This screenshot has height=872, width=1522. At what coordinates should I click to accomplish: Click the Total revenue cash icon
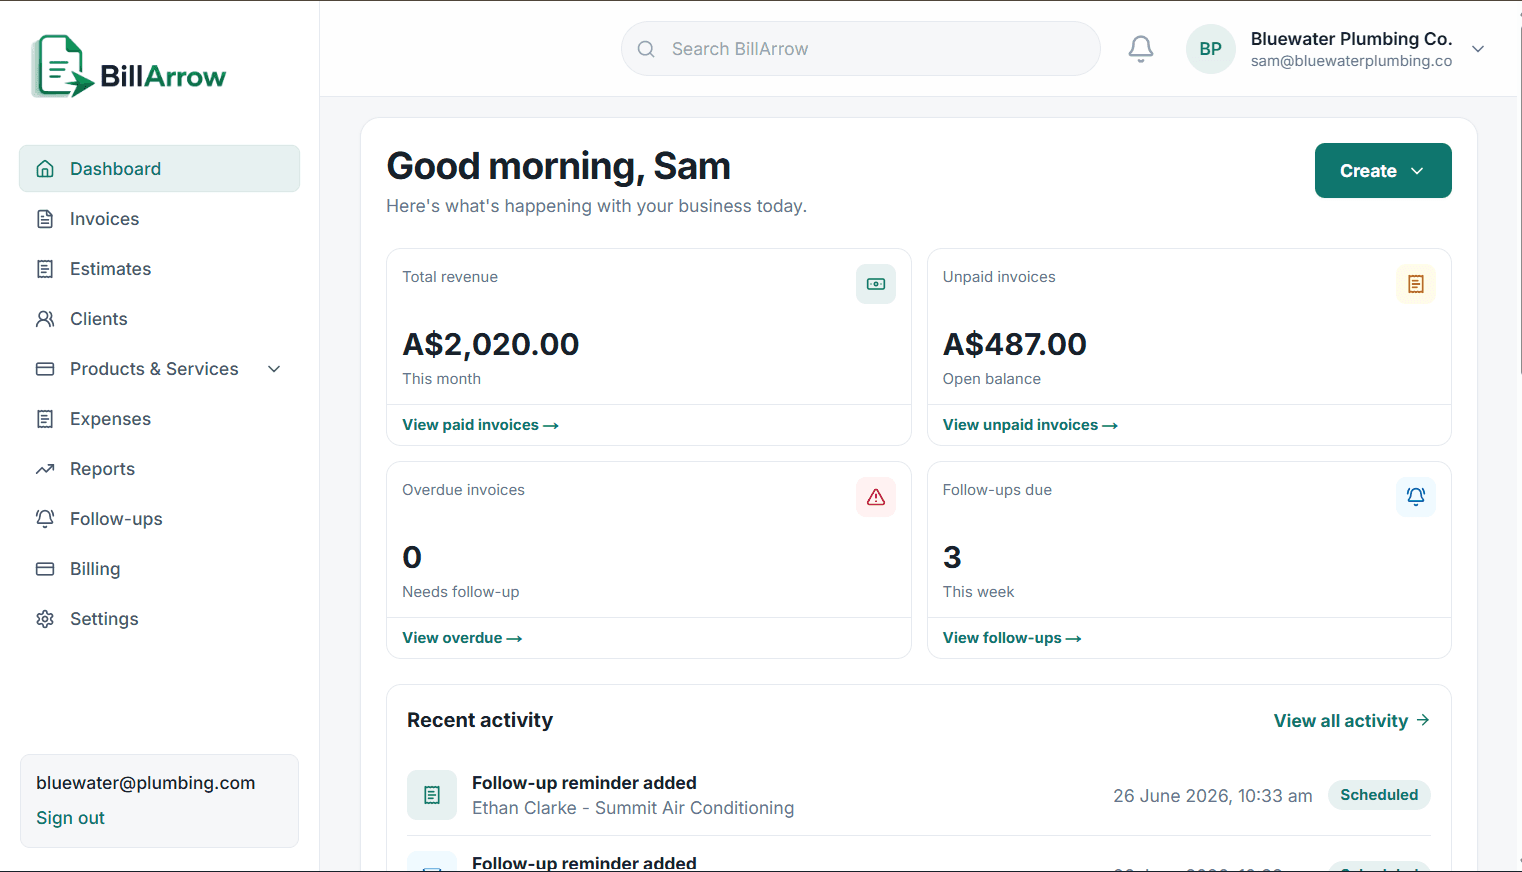(876, 284)
